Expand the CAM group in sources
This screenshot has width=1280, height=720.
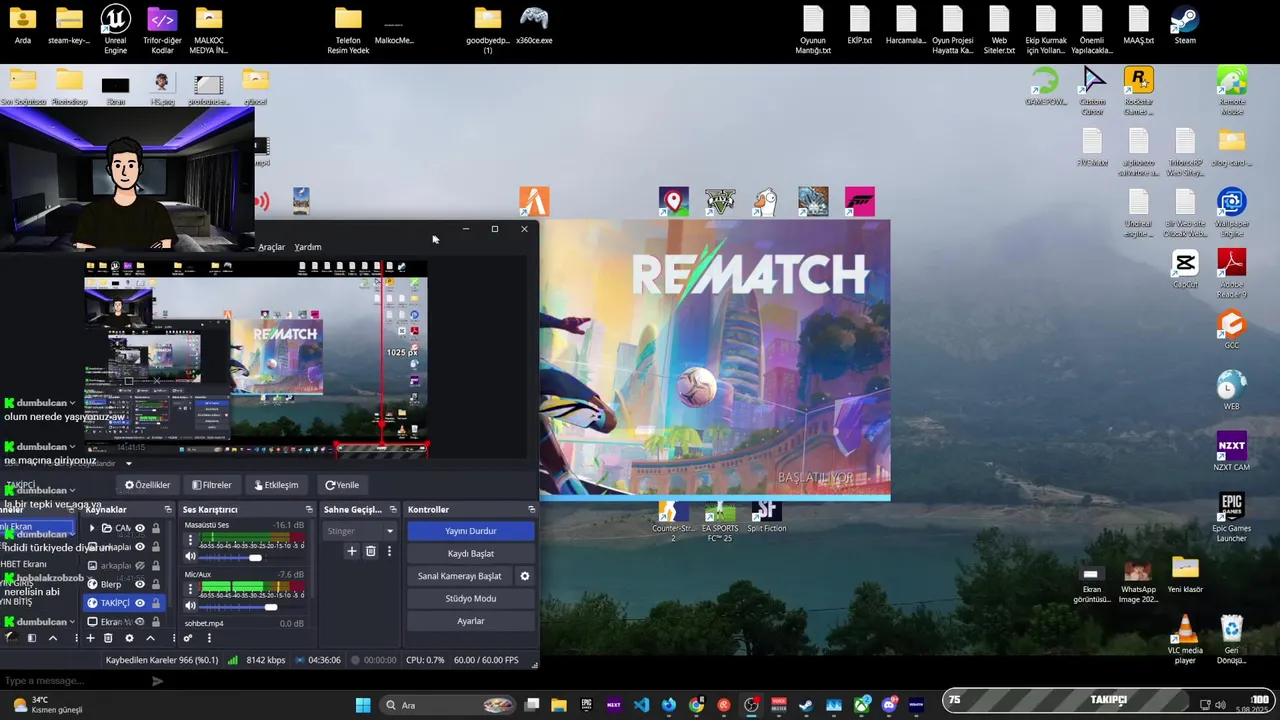point(92,528)
